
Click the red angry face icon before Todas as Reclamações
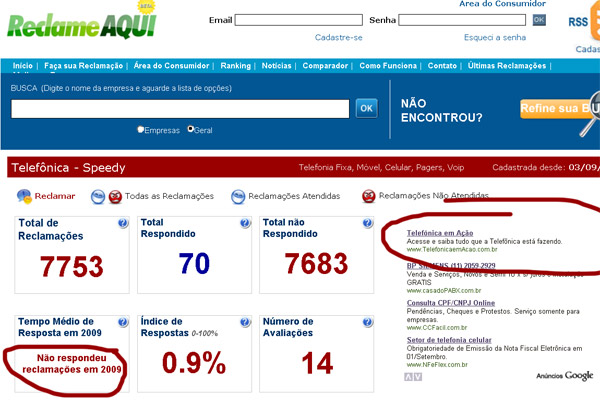(115, 197)
